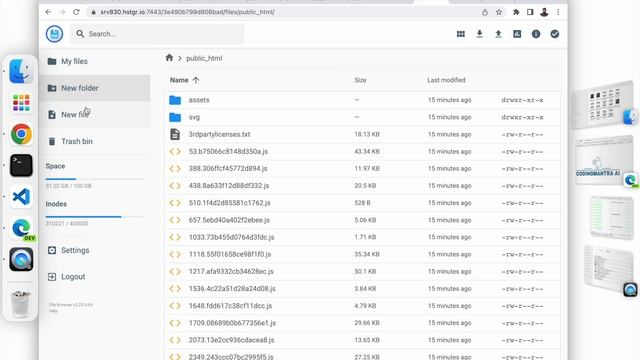Click the Search input field
This screenshot has height=360, width=640.
click(x=157, y=34)
